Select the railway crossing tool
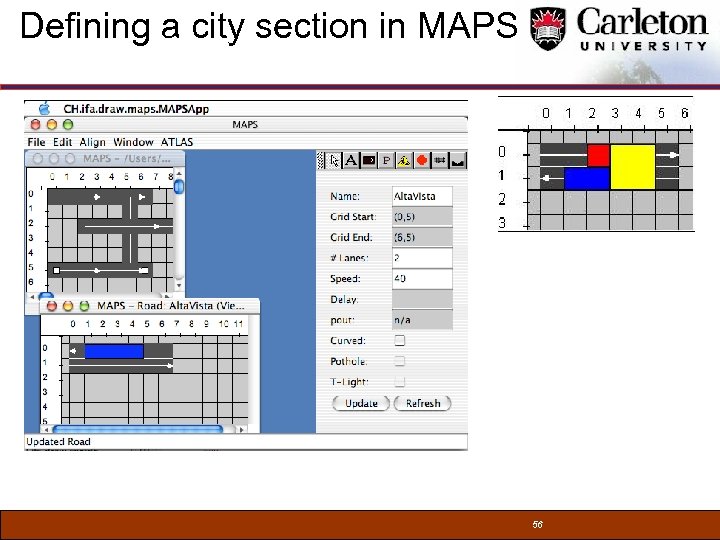Viewport: 720px width, 540px height. [x=440, y=160]
